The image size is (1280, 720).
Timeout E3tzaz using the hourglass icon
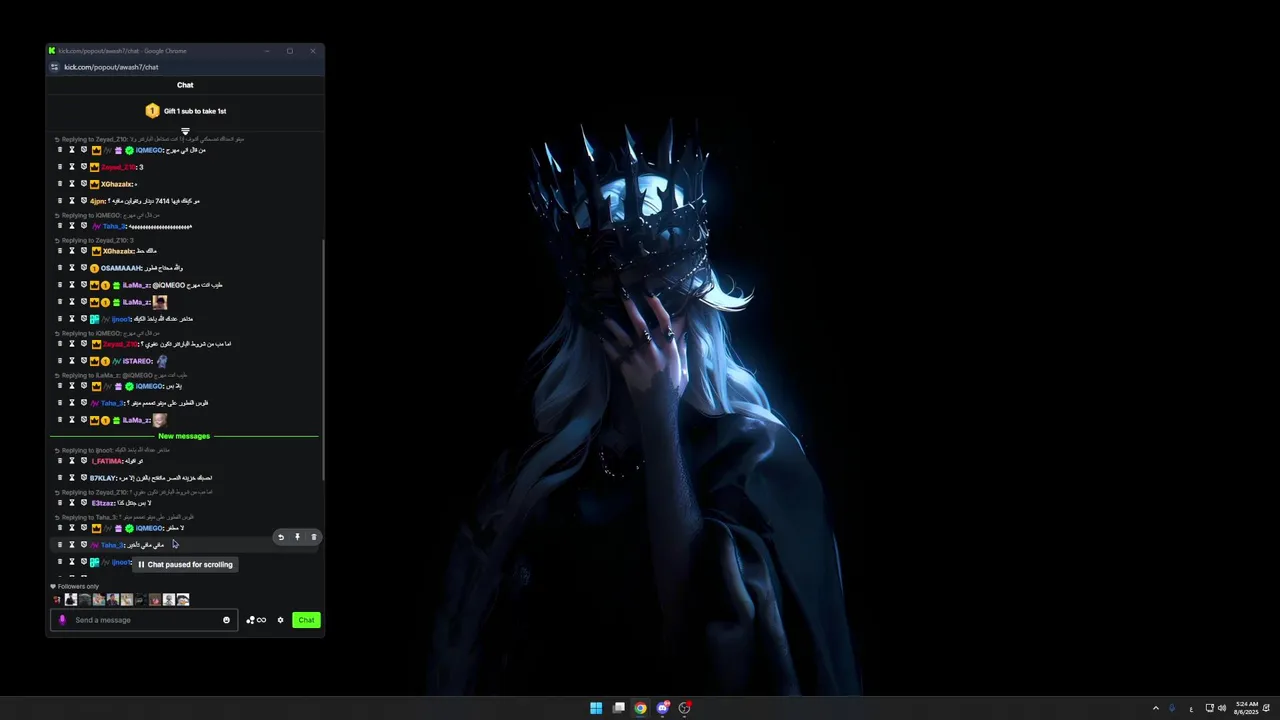[x=72, y=503]
